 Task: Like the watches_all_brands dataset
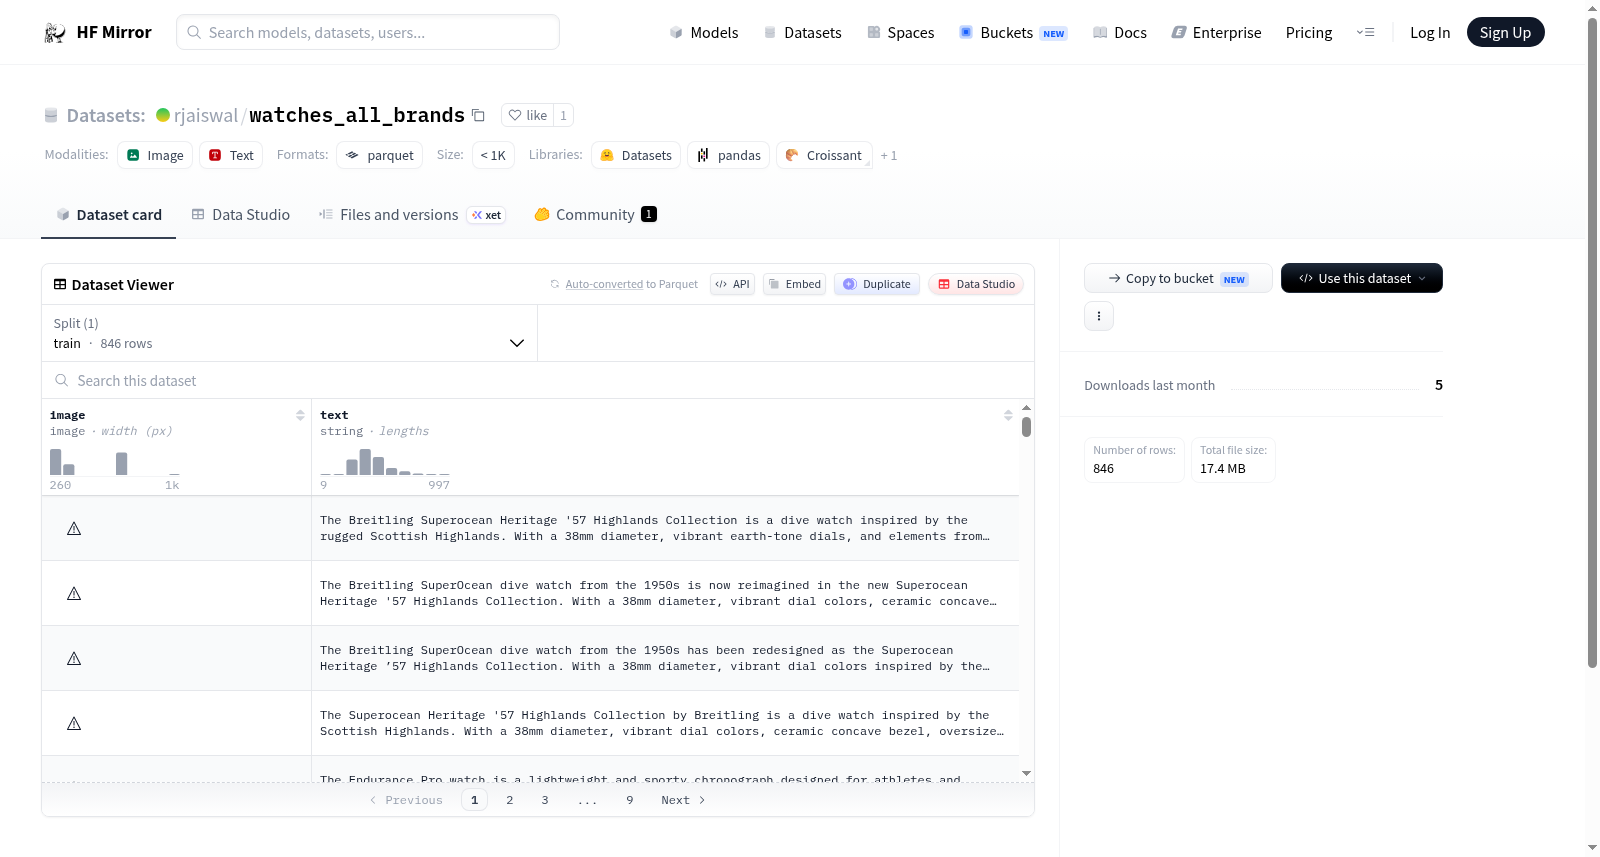click(x=528, y=115)
